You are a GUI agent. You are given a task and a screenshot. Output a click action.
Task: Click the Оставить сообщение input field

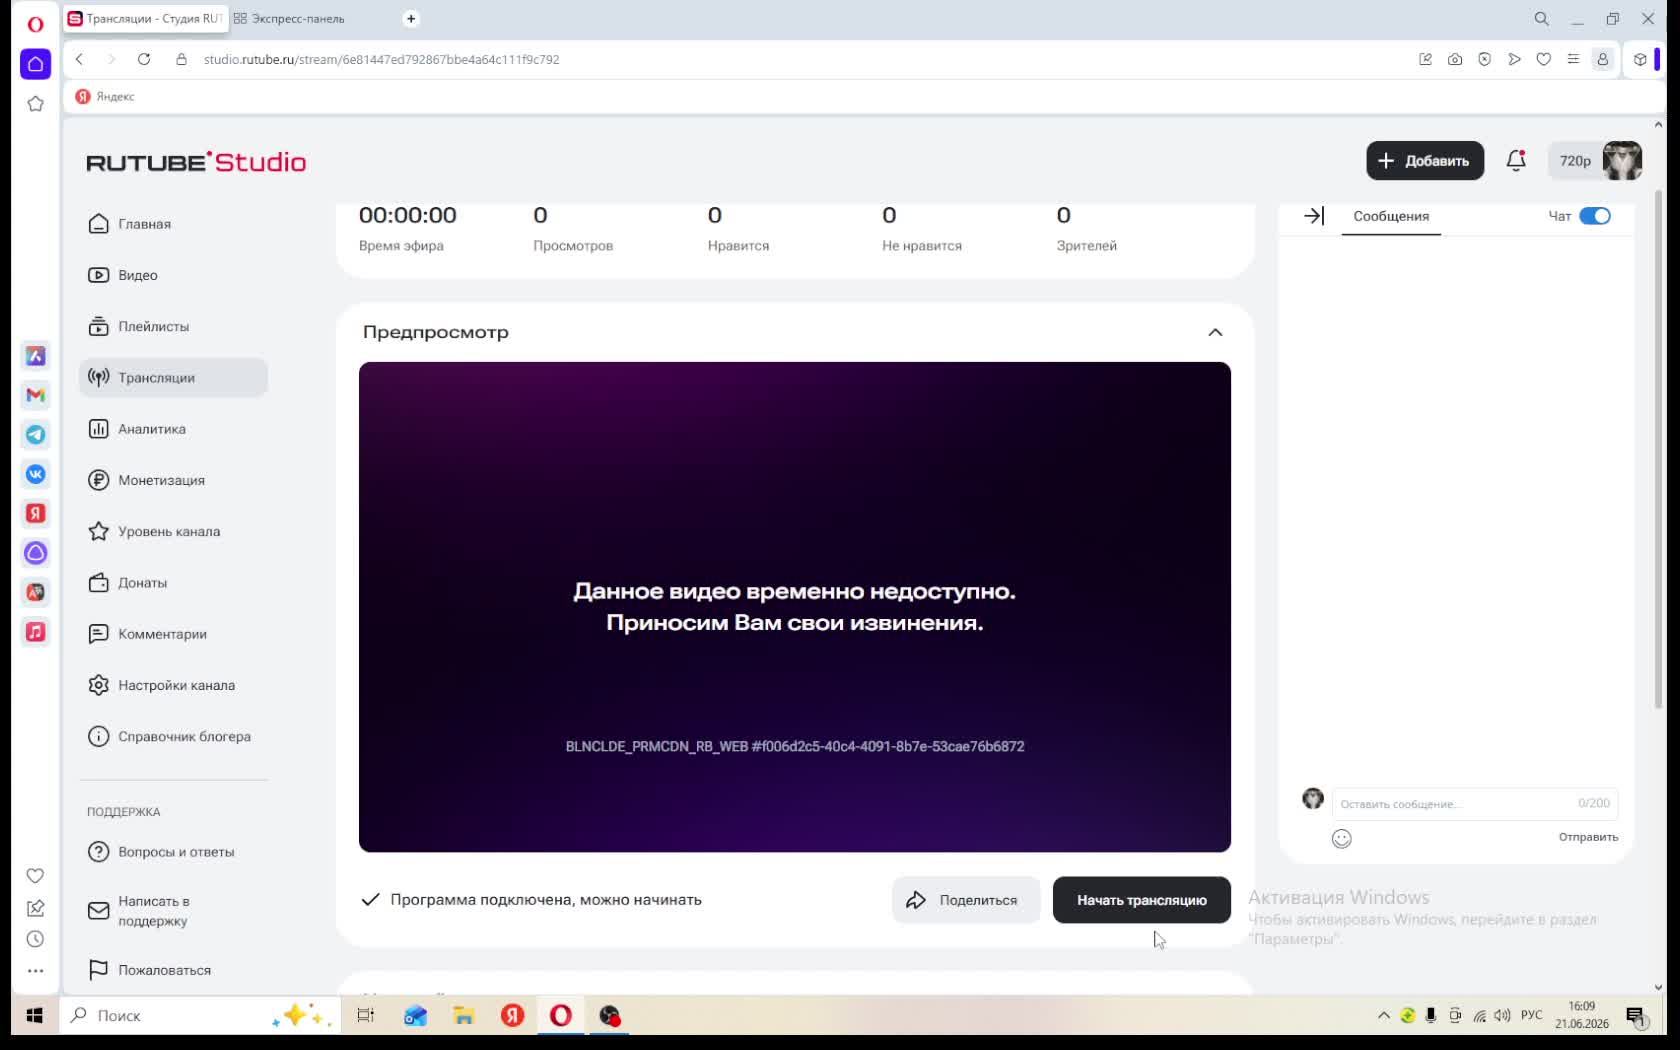1475,803
